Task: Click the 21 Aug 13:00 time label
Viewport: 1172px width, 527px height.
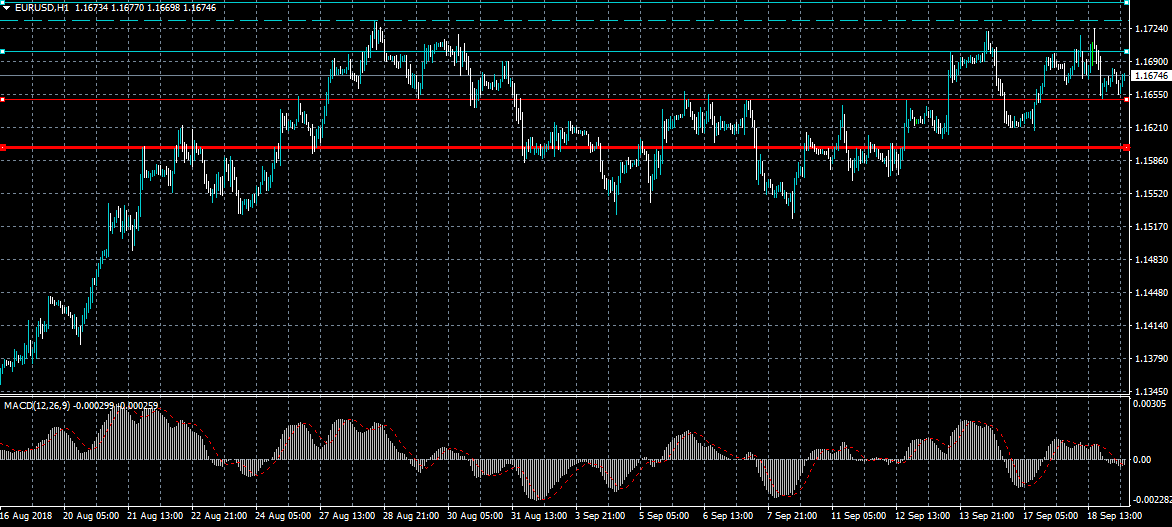Action: click(155, 517)
